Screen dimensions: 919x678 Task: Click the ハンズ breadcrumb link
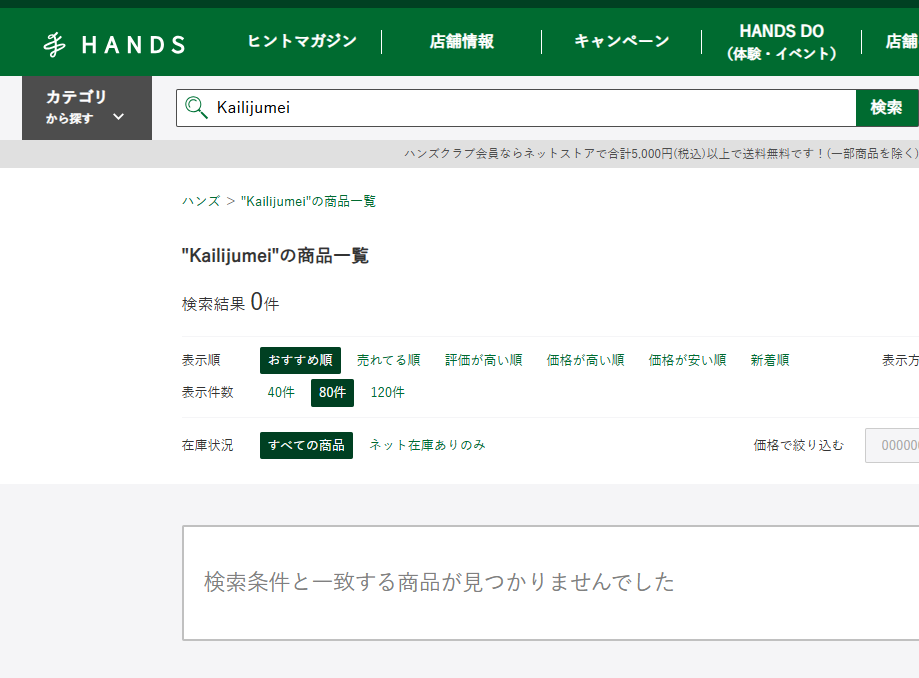click(x=201, y=201)
